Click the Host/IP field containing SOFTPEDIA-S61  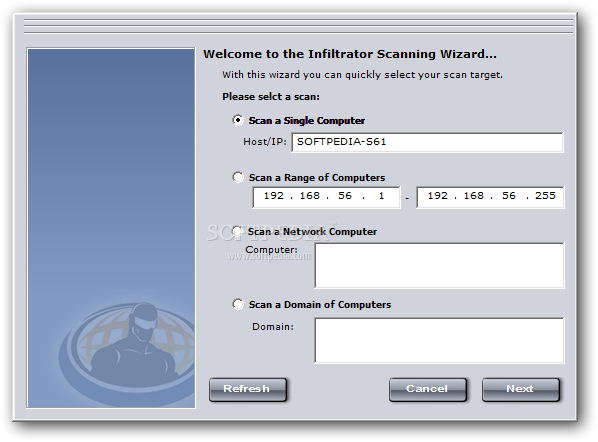click(x=427, y=142)
